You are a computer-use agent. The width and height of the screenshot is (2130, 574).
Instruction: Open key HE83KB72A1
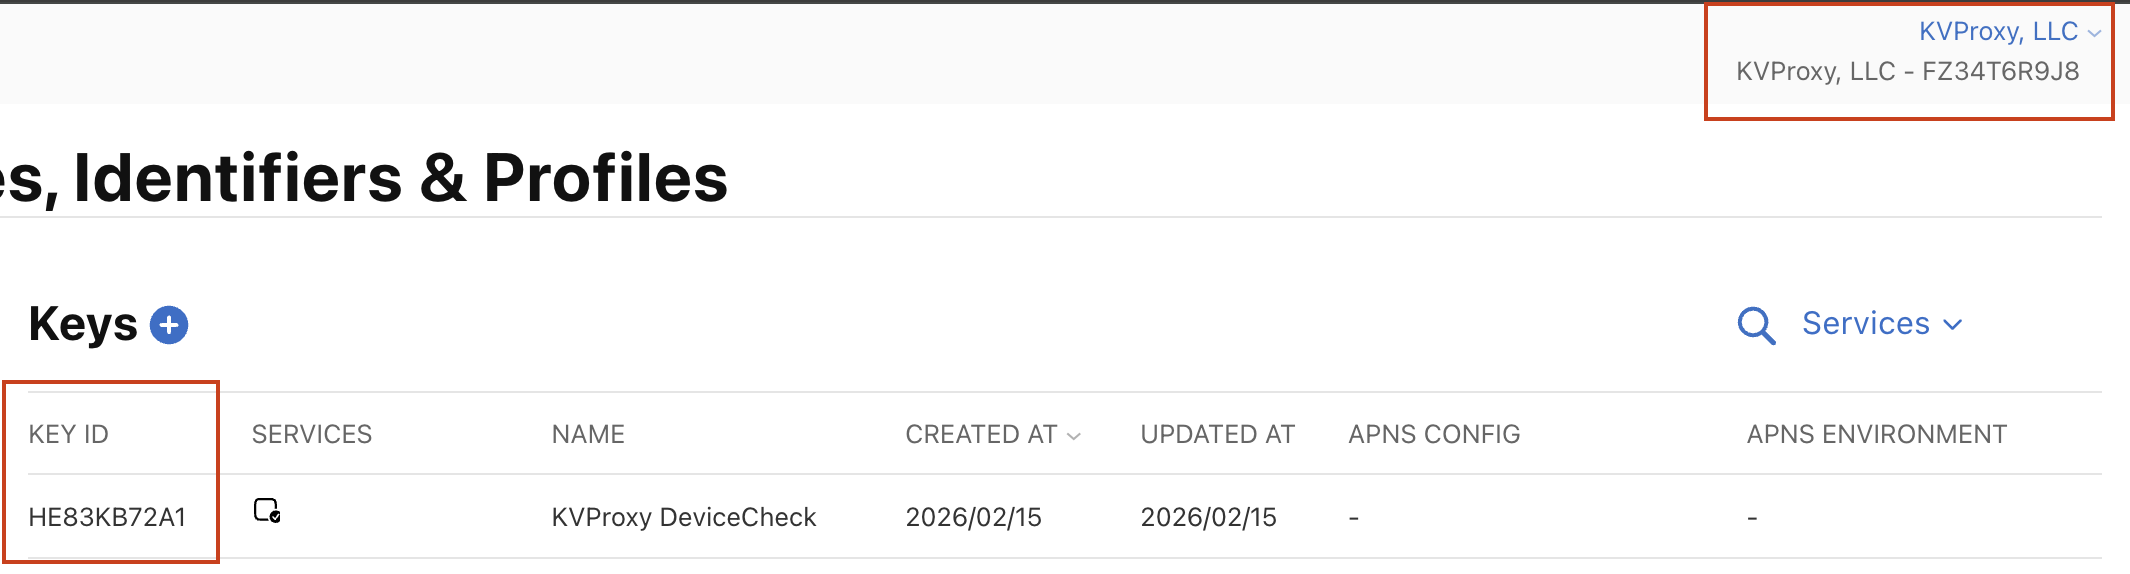pos(107,517)
